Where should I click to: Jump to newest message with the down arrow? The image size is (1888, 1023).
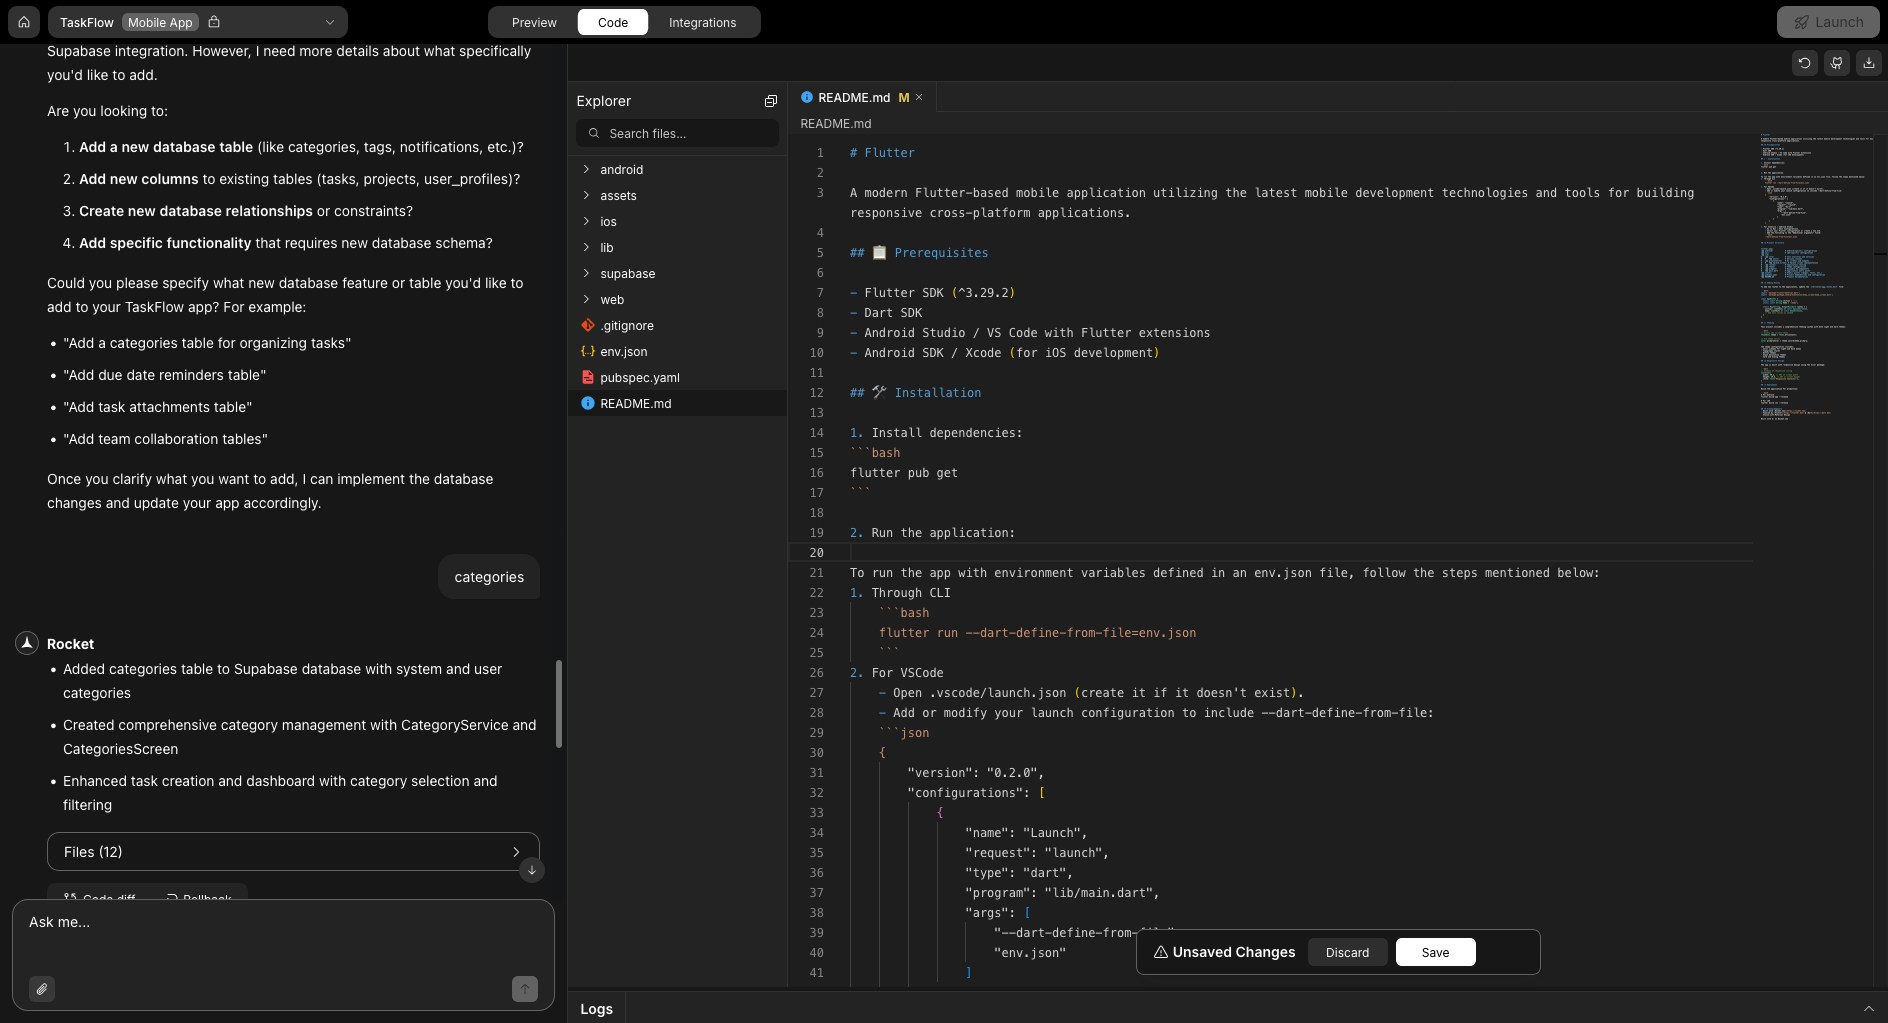[531, 871]
